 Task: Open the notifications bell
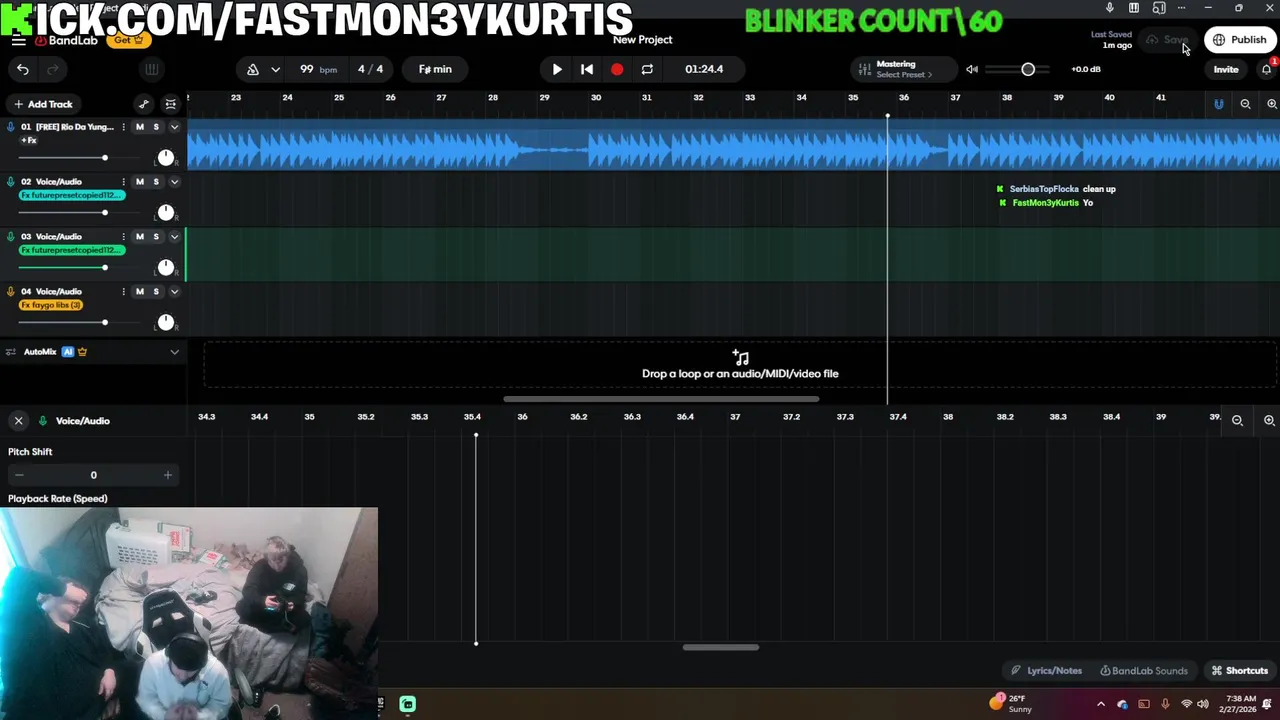click(x=1267, y=69)
